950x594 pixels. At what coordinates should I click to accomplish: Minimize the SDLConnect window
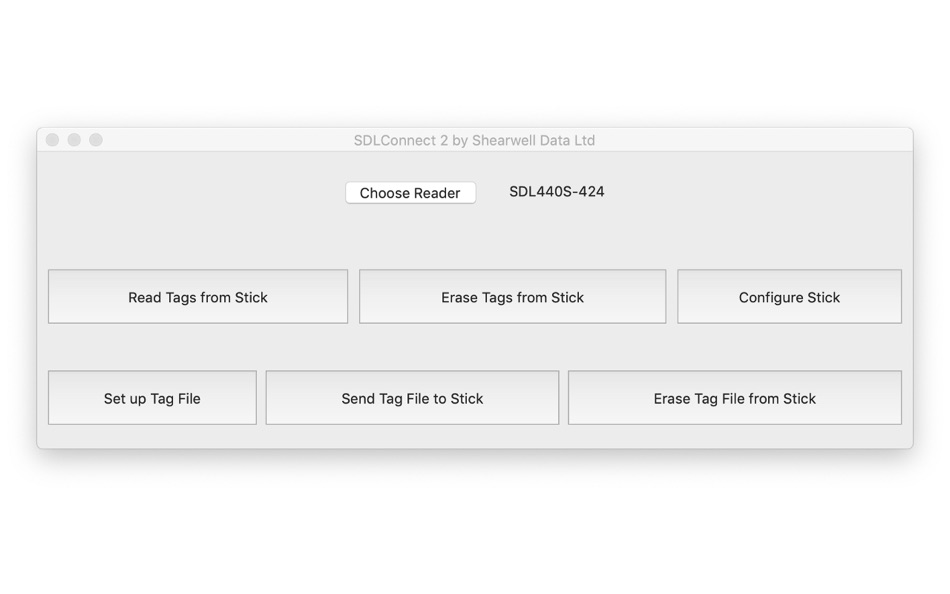[x=74, y=140]
